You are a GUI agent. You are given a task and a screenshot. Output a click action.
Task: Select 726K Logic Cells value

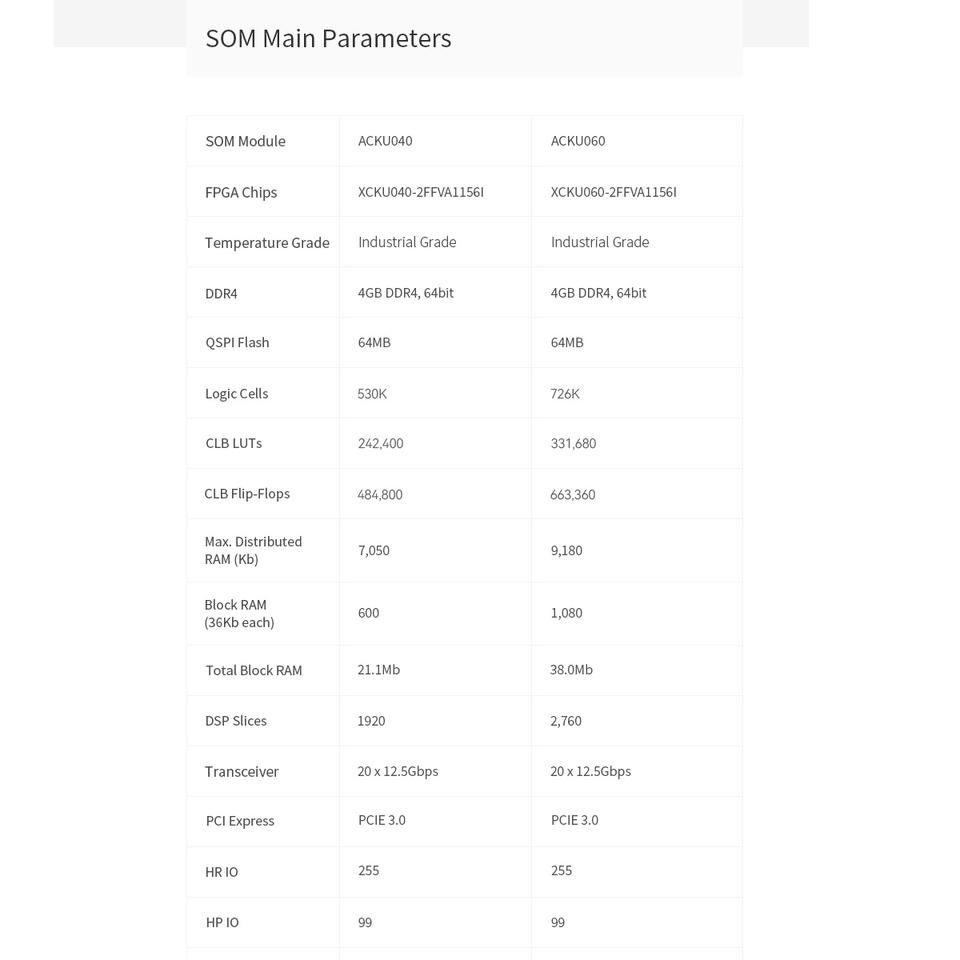pyautogui.click(x=565, y=394)
